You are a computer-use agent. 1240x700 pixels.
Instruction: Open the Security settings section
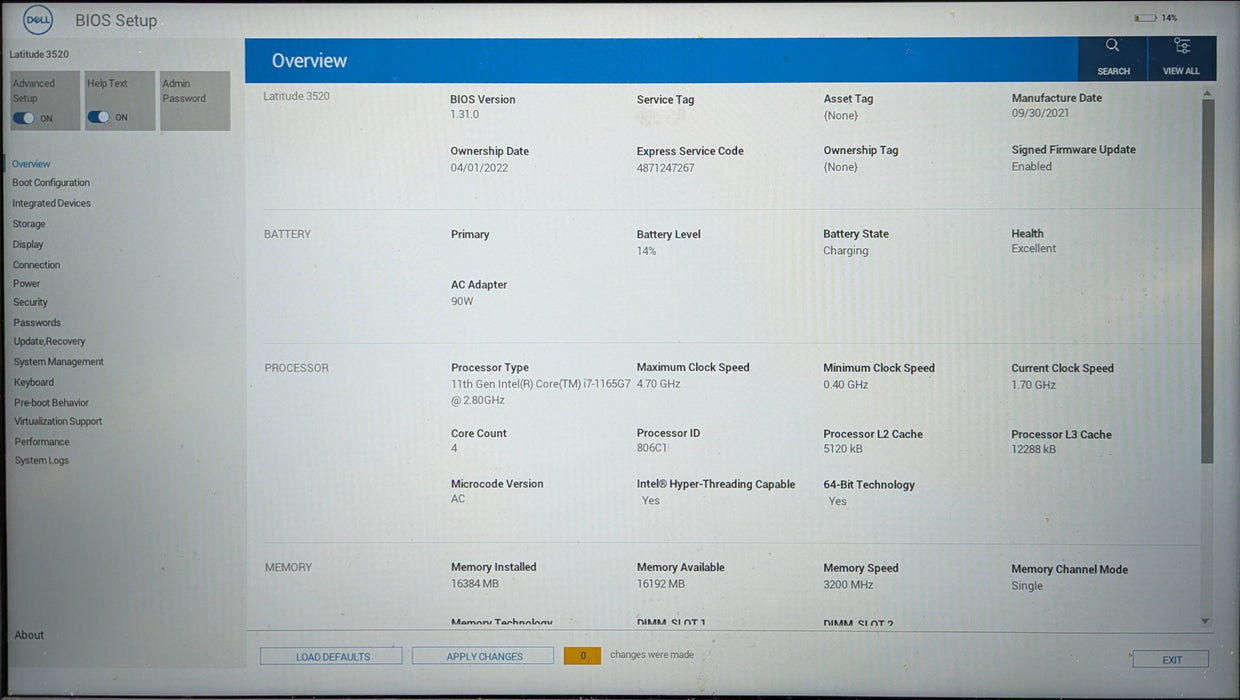(30, 302)
